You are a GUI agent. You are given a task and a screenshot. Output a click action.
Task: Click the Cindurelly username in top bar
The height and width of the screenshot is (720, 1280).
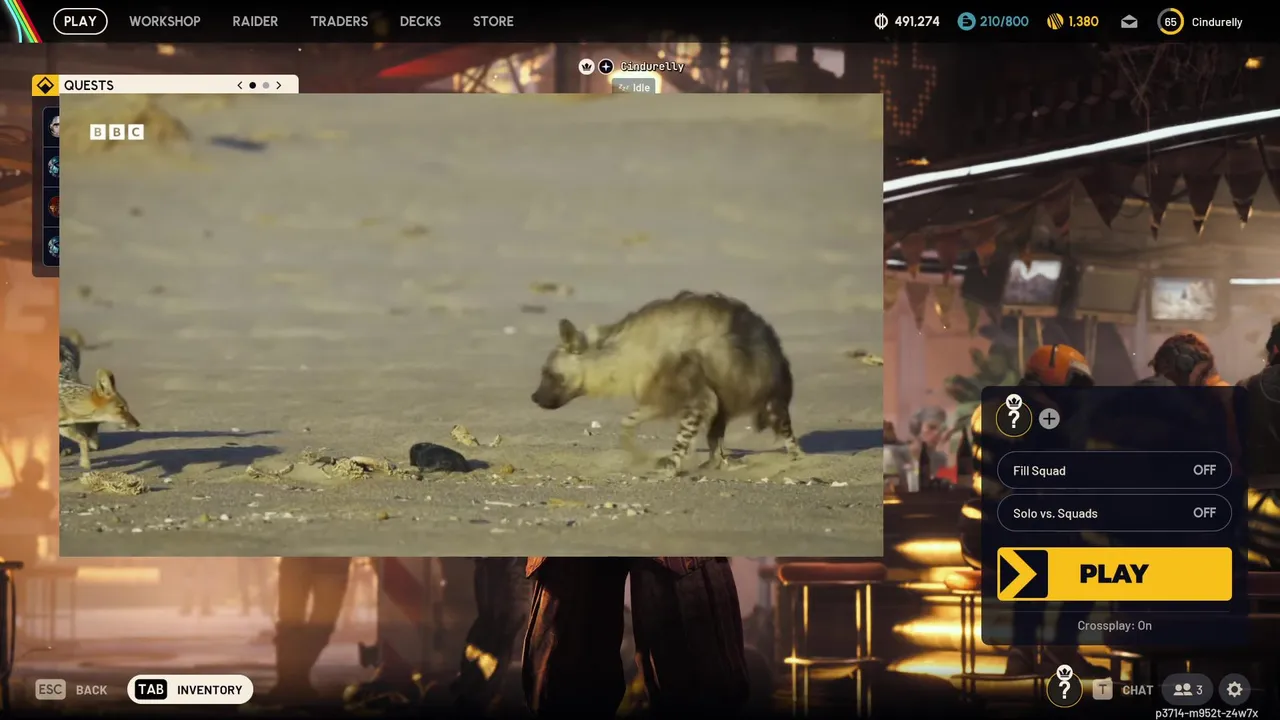(x=1217, y=21)
